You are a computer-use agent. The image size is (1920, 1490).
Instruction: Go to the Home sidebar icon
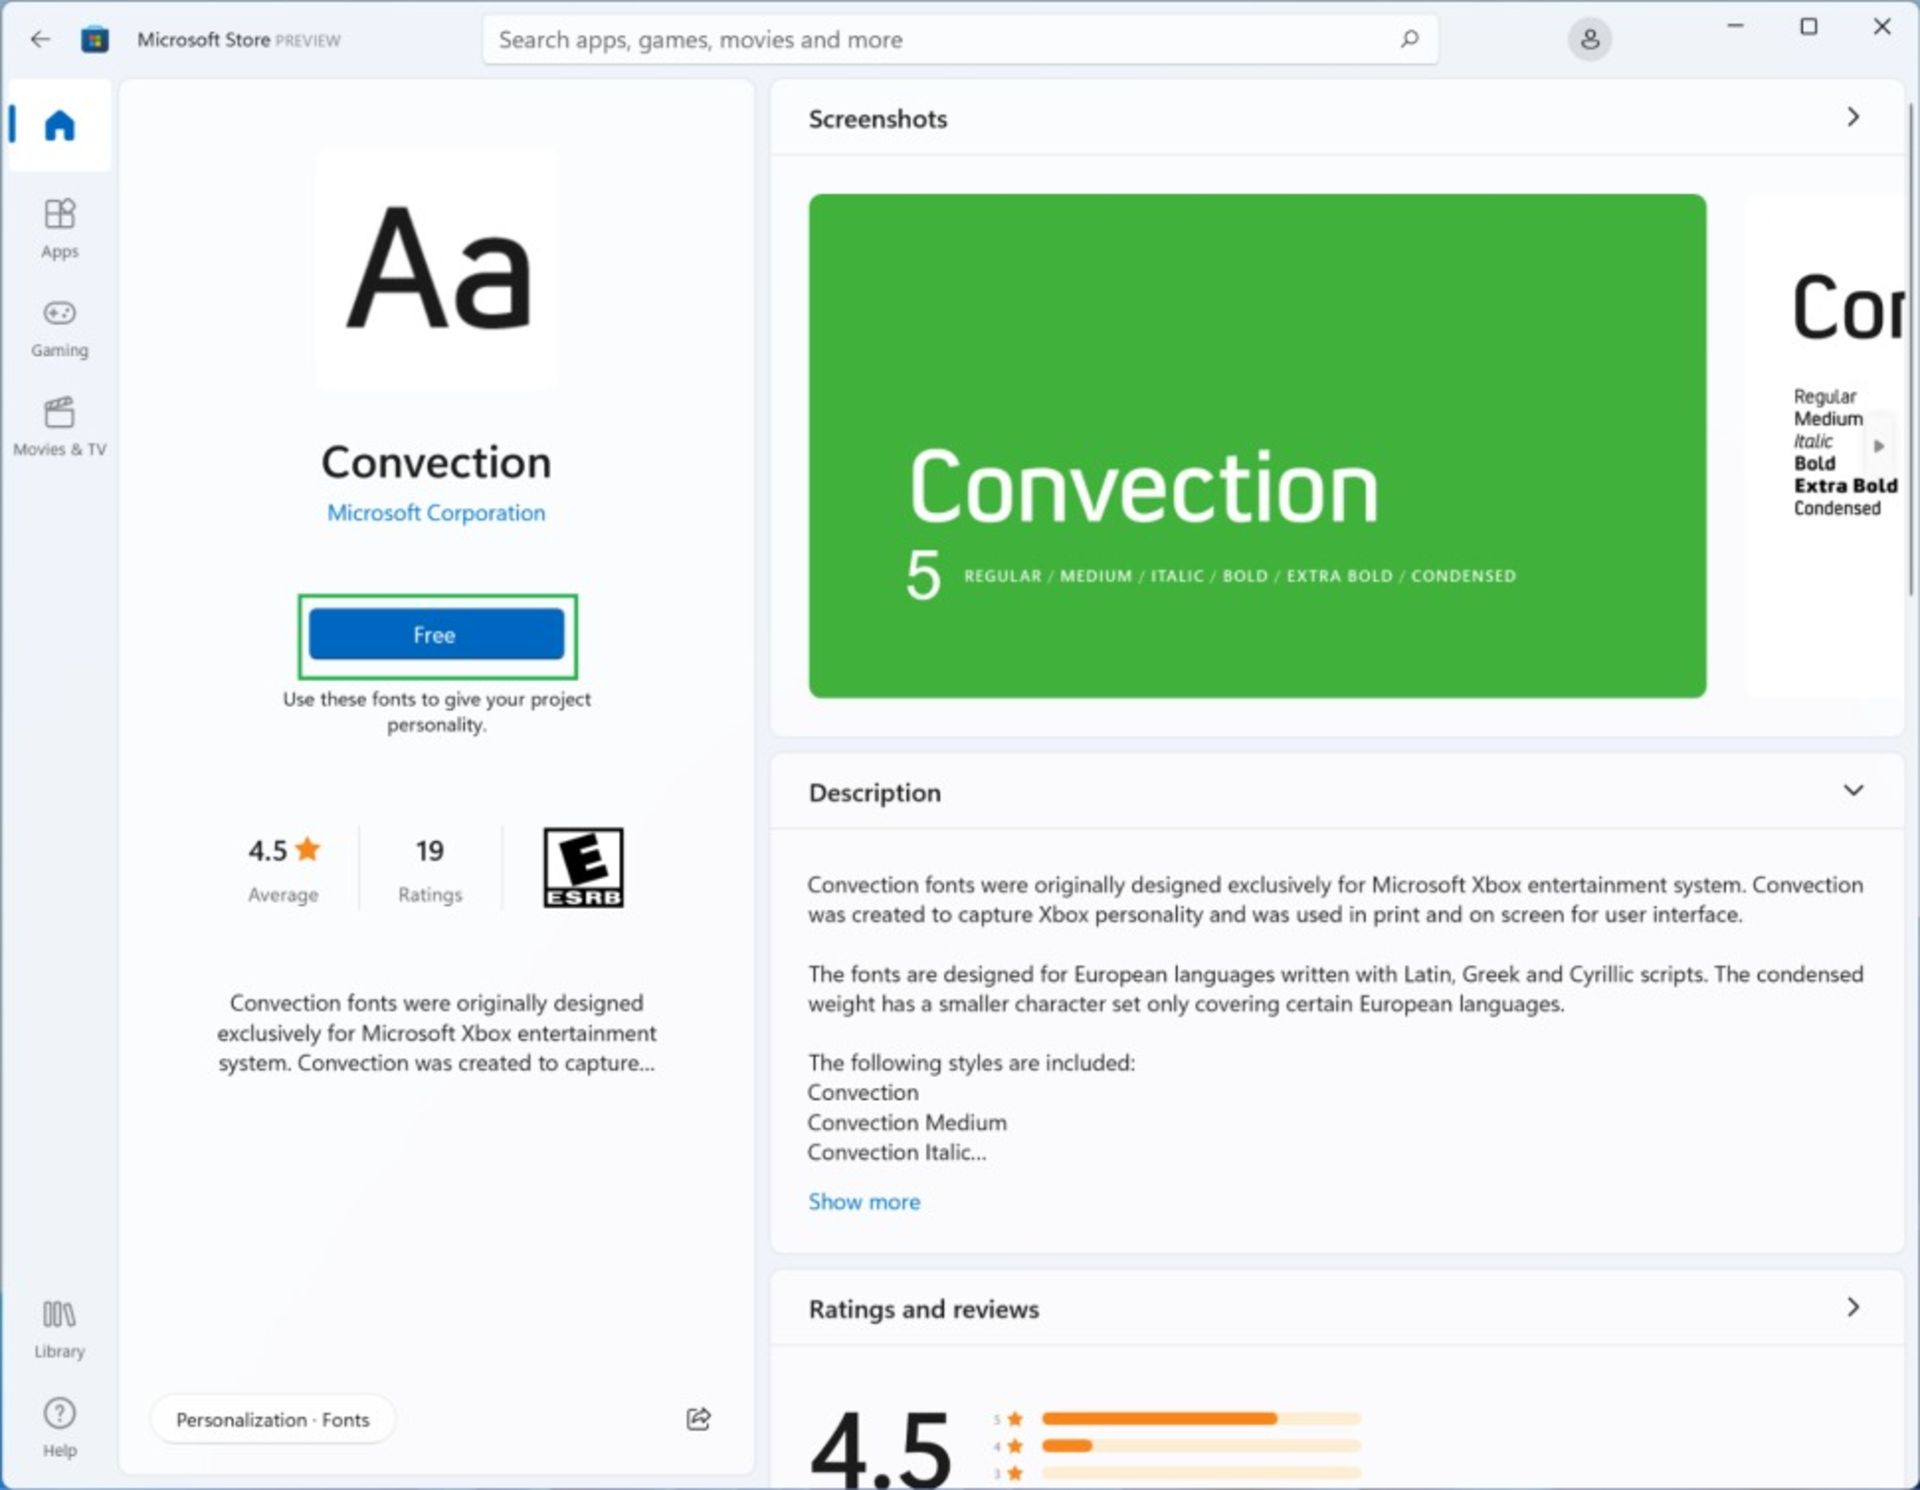pyautogui.click(x=59, y=126)
